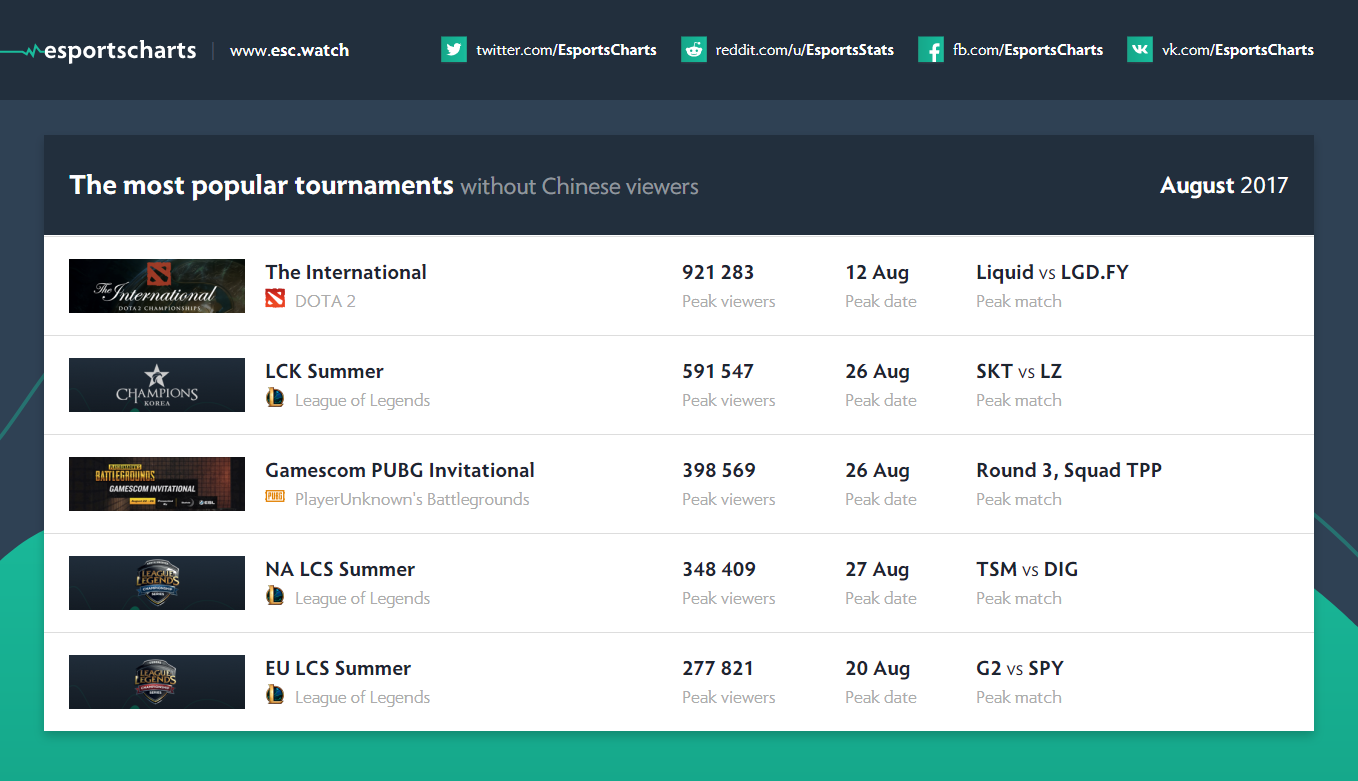The width and height of the screenshot is (1358, 781).
Task: Open twitter.com/EsportsCharts link
Action: tap(566, 50)
